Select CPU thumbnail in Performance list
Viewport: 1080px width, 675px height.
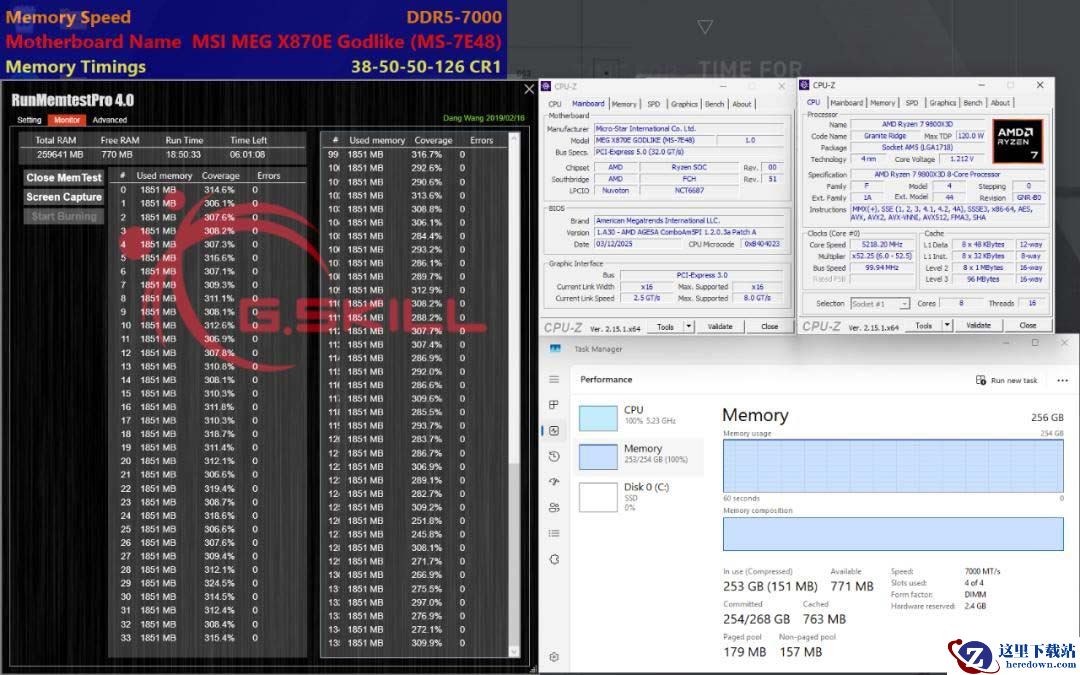[598, 418]
